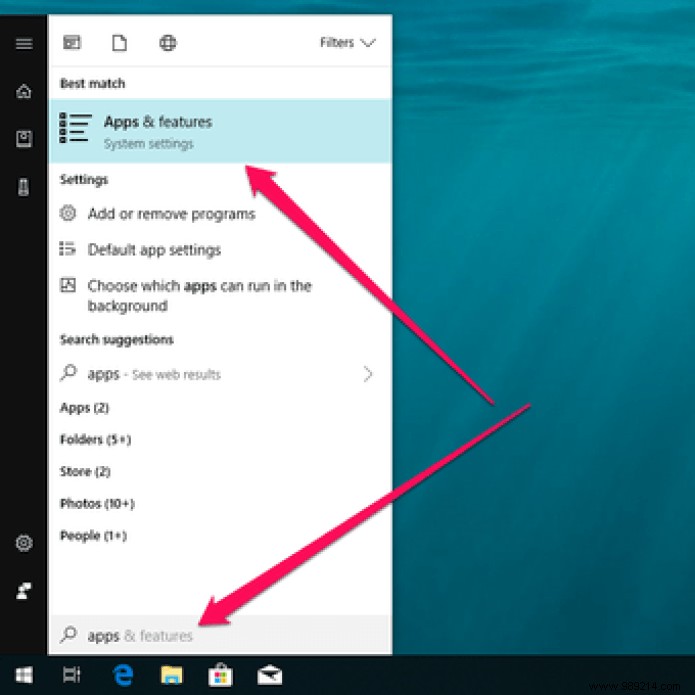695x695 pixels.
Task: Click icon beside Default app settings
Action: pos(67,249)
